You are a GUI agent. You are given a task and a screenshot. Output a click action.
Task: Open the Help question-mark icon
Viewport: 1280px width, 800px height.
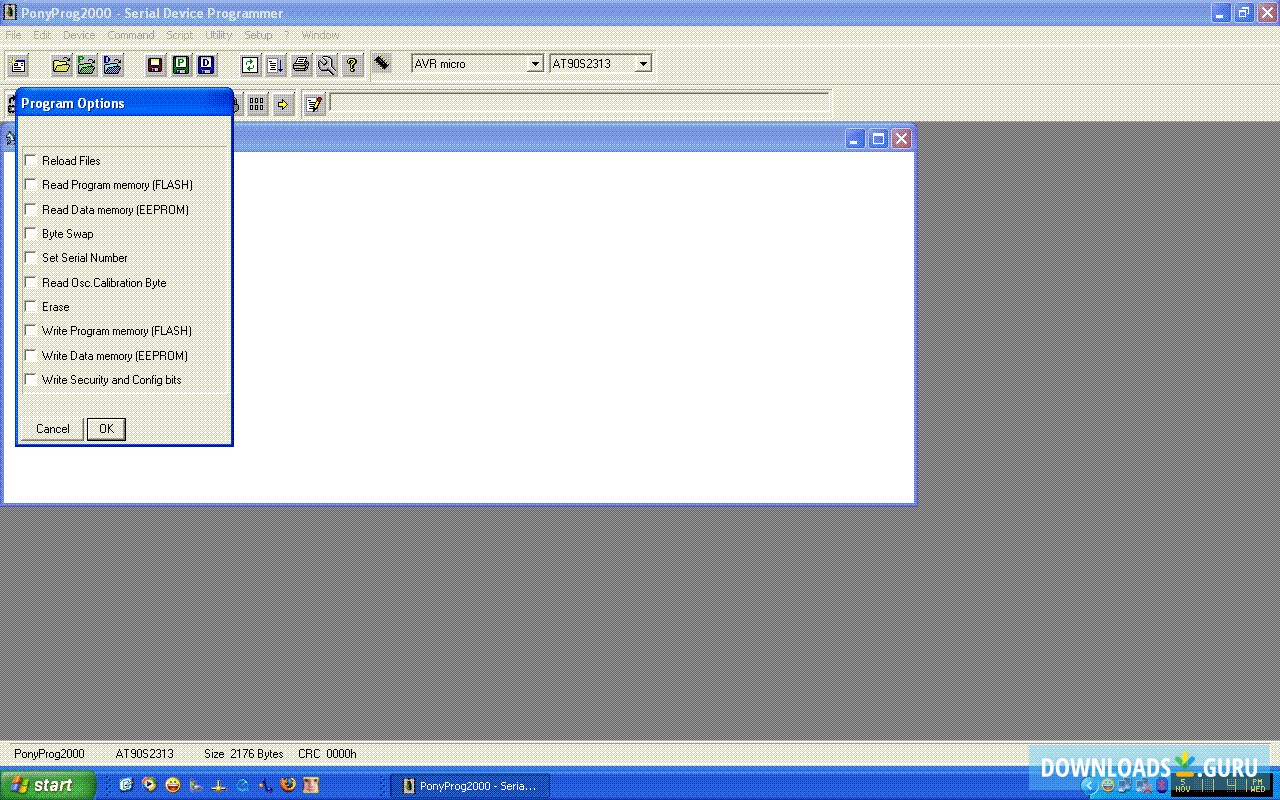pyautogui.click(x=352, y=64)
